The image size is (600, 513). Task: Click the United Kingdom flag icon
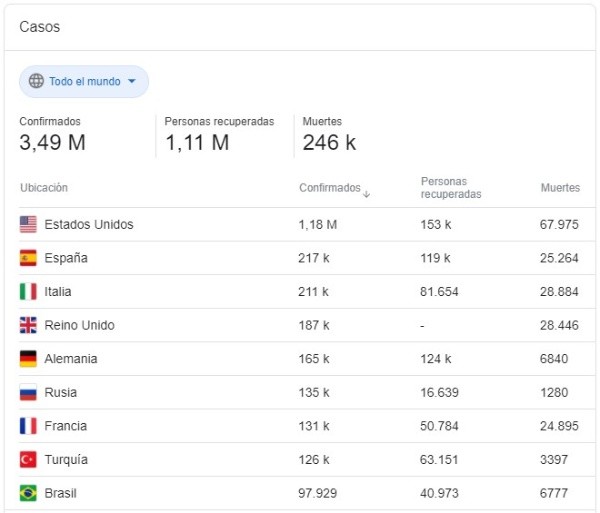[x=28, y=325]
